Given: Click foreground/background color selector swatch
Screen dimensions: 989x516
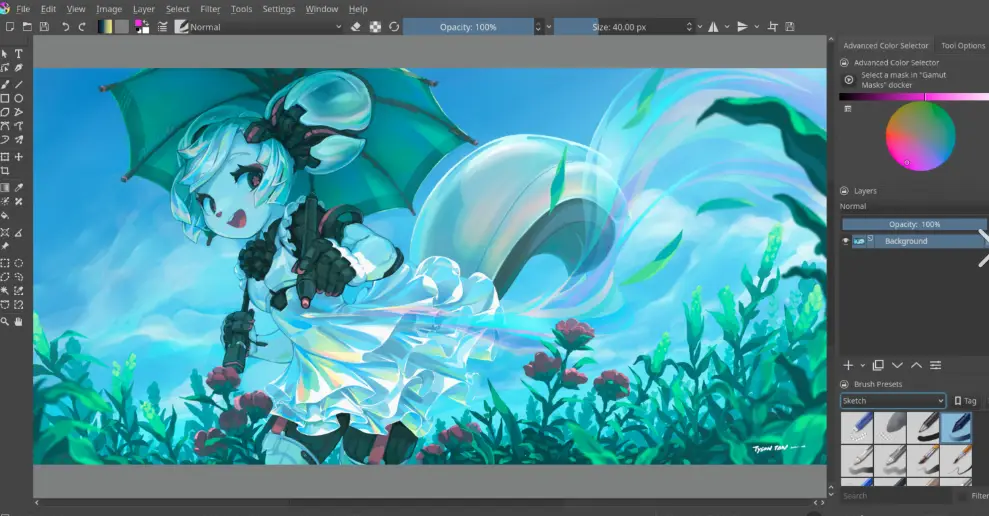Looking at the screenshot, I should (x=142, y=26).
